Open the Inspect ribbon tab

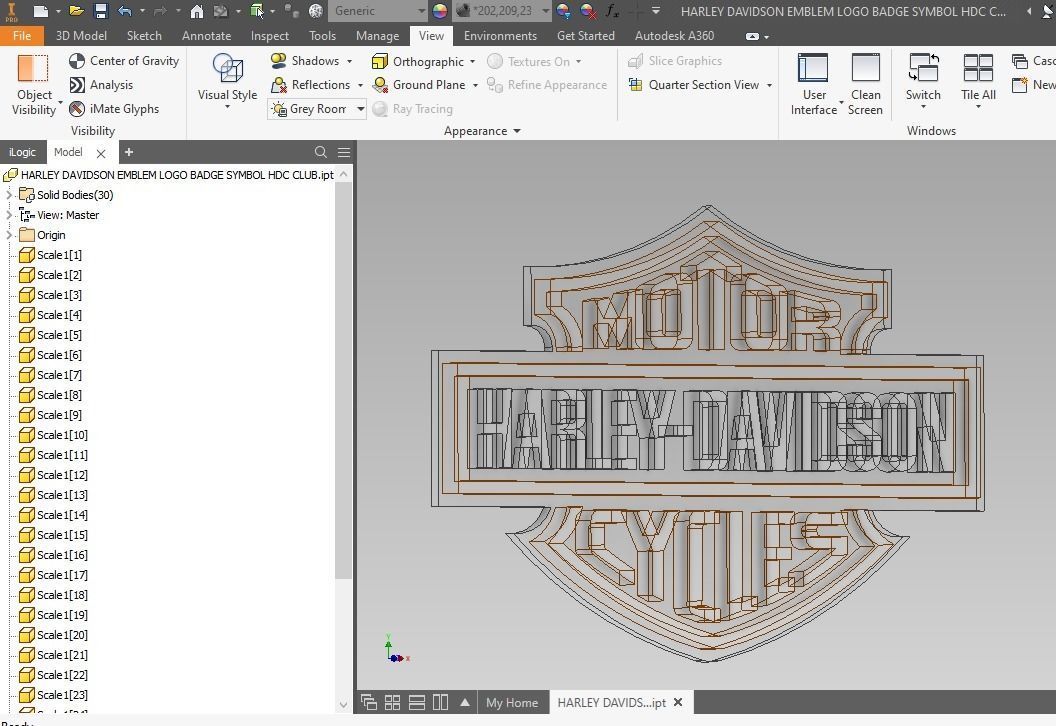269,36
